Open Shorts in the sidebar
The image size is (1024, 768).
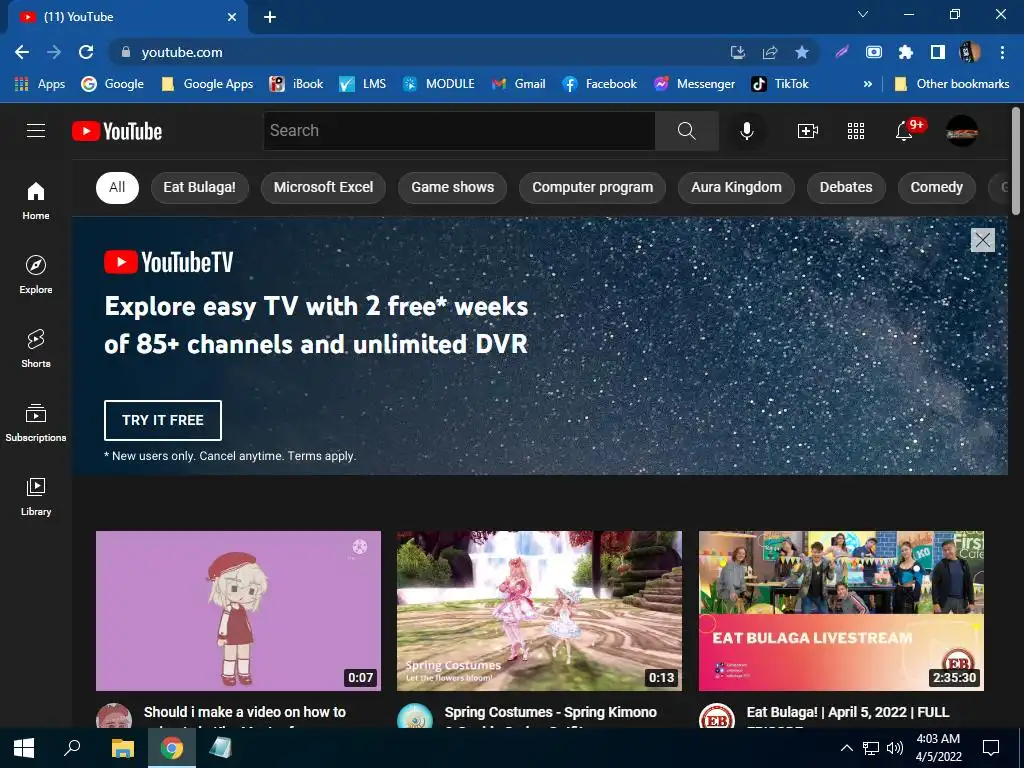click(x=36, y=348)
